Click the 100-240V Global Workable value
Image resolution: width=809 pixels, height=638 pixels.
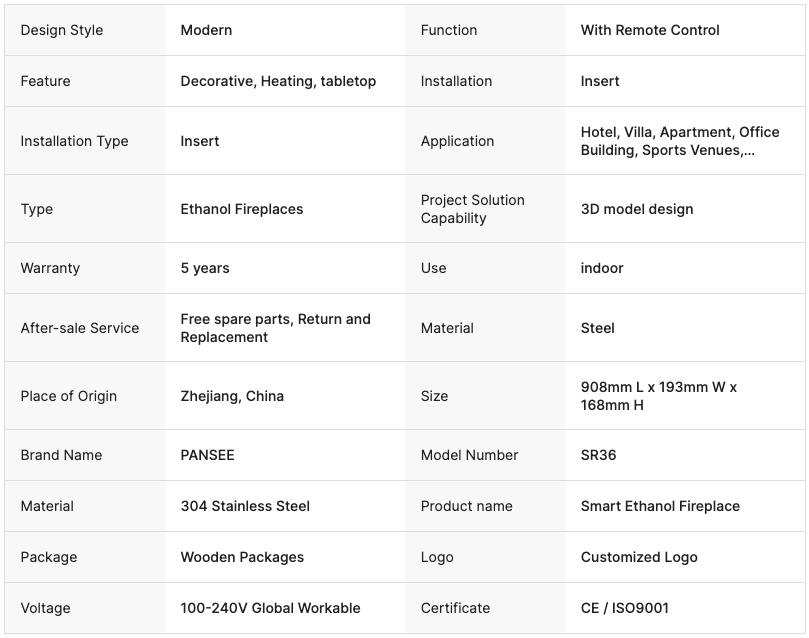[270, 608]
